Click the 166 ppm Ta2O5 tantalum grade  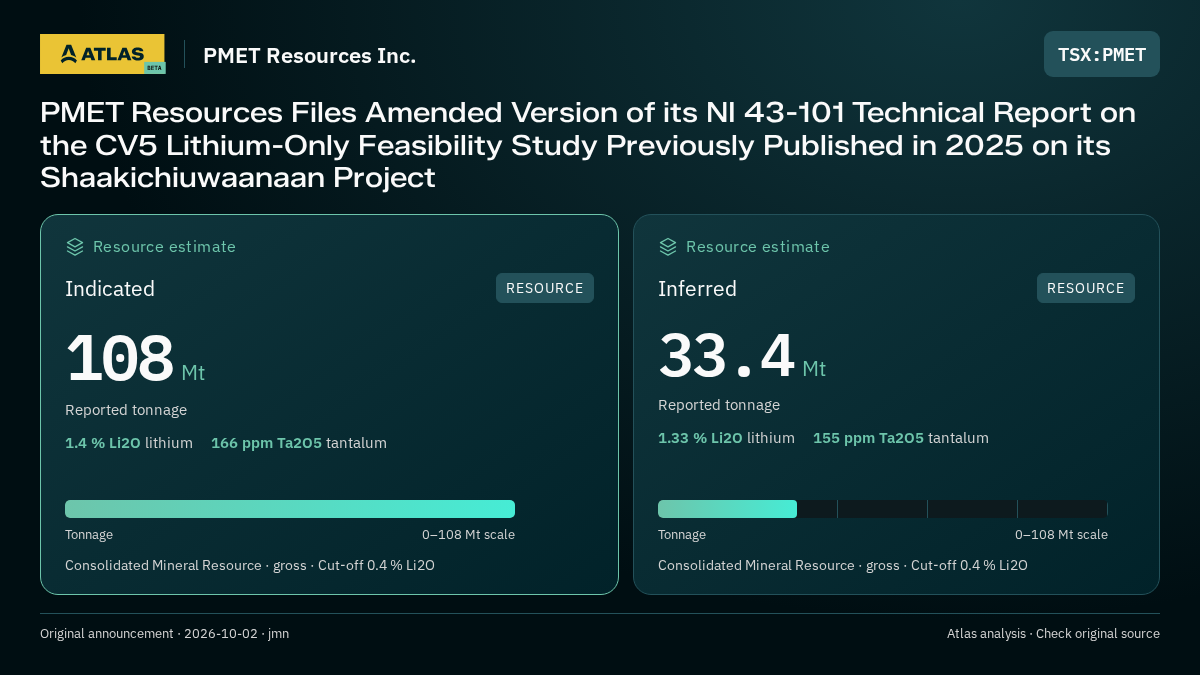[x=299, y=443]
